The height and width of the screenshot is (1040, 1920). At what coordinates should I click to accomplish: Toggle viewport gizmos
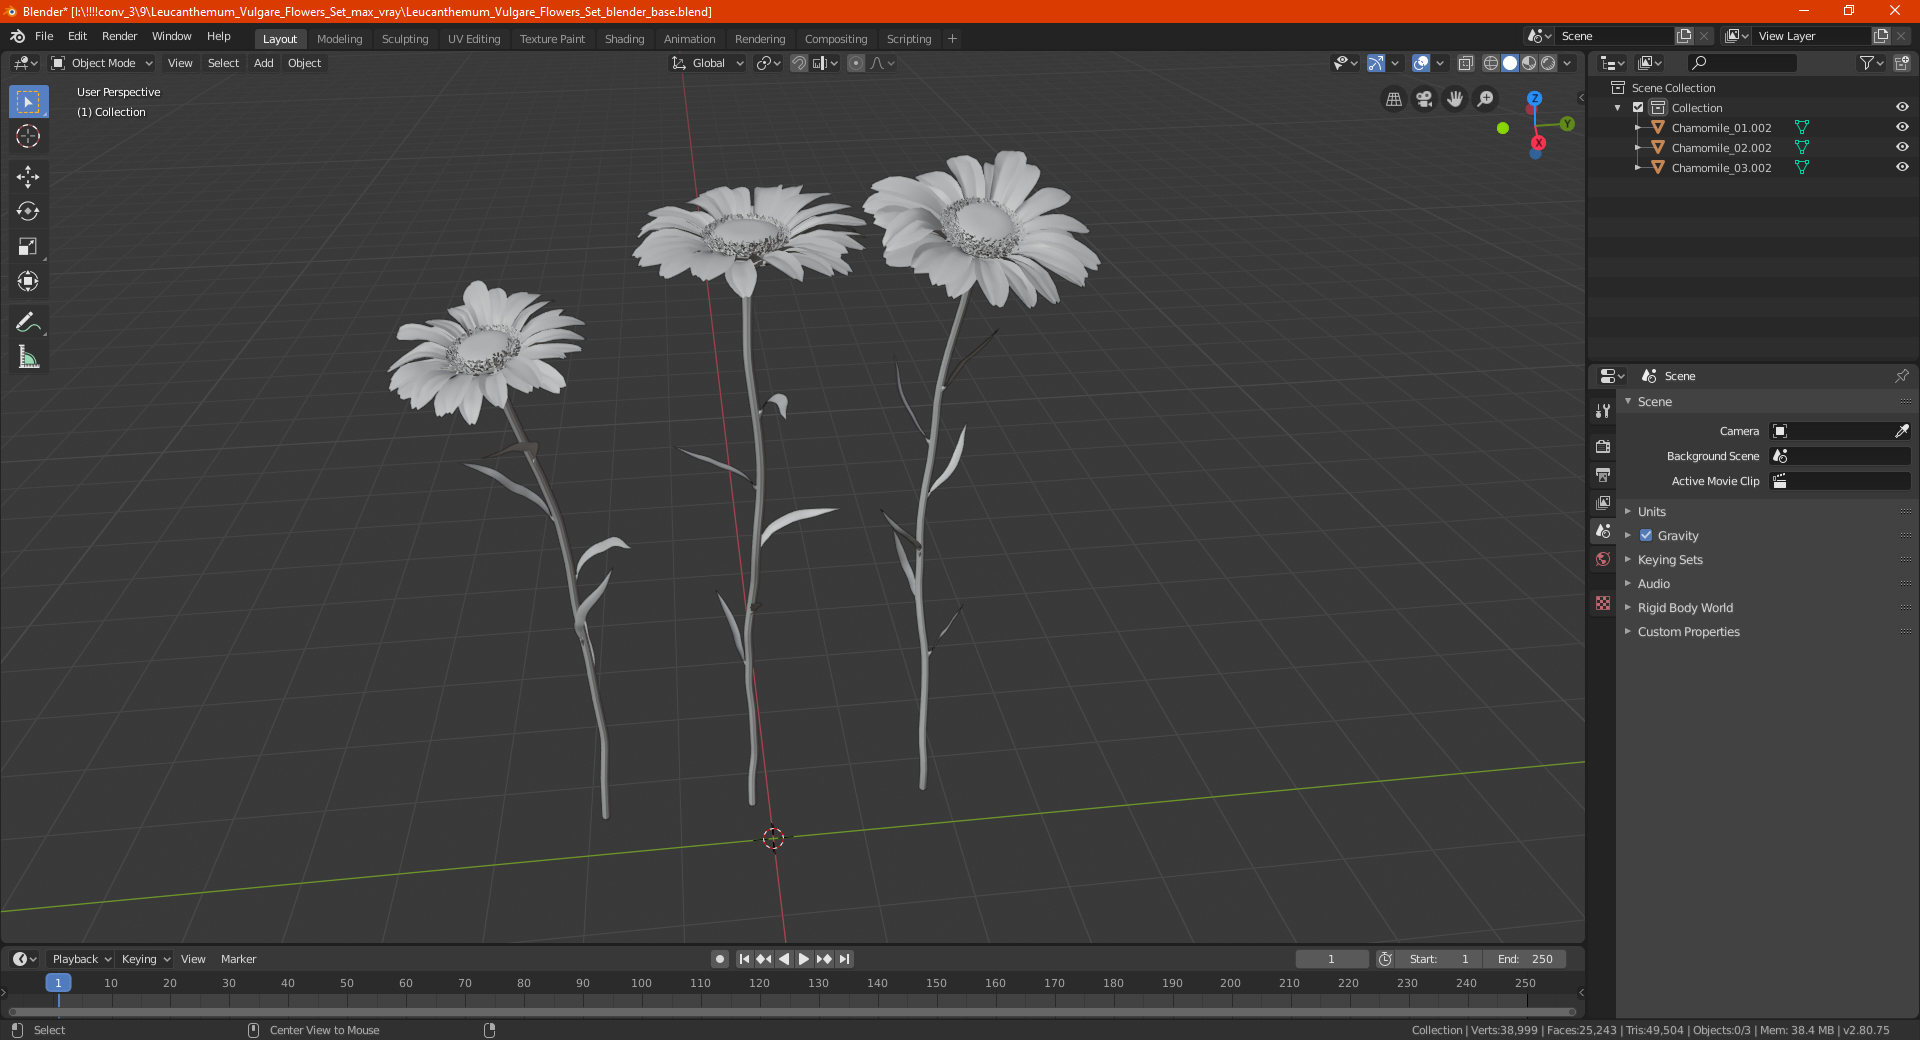pyautogui.click(x=1376, y=63)
